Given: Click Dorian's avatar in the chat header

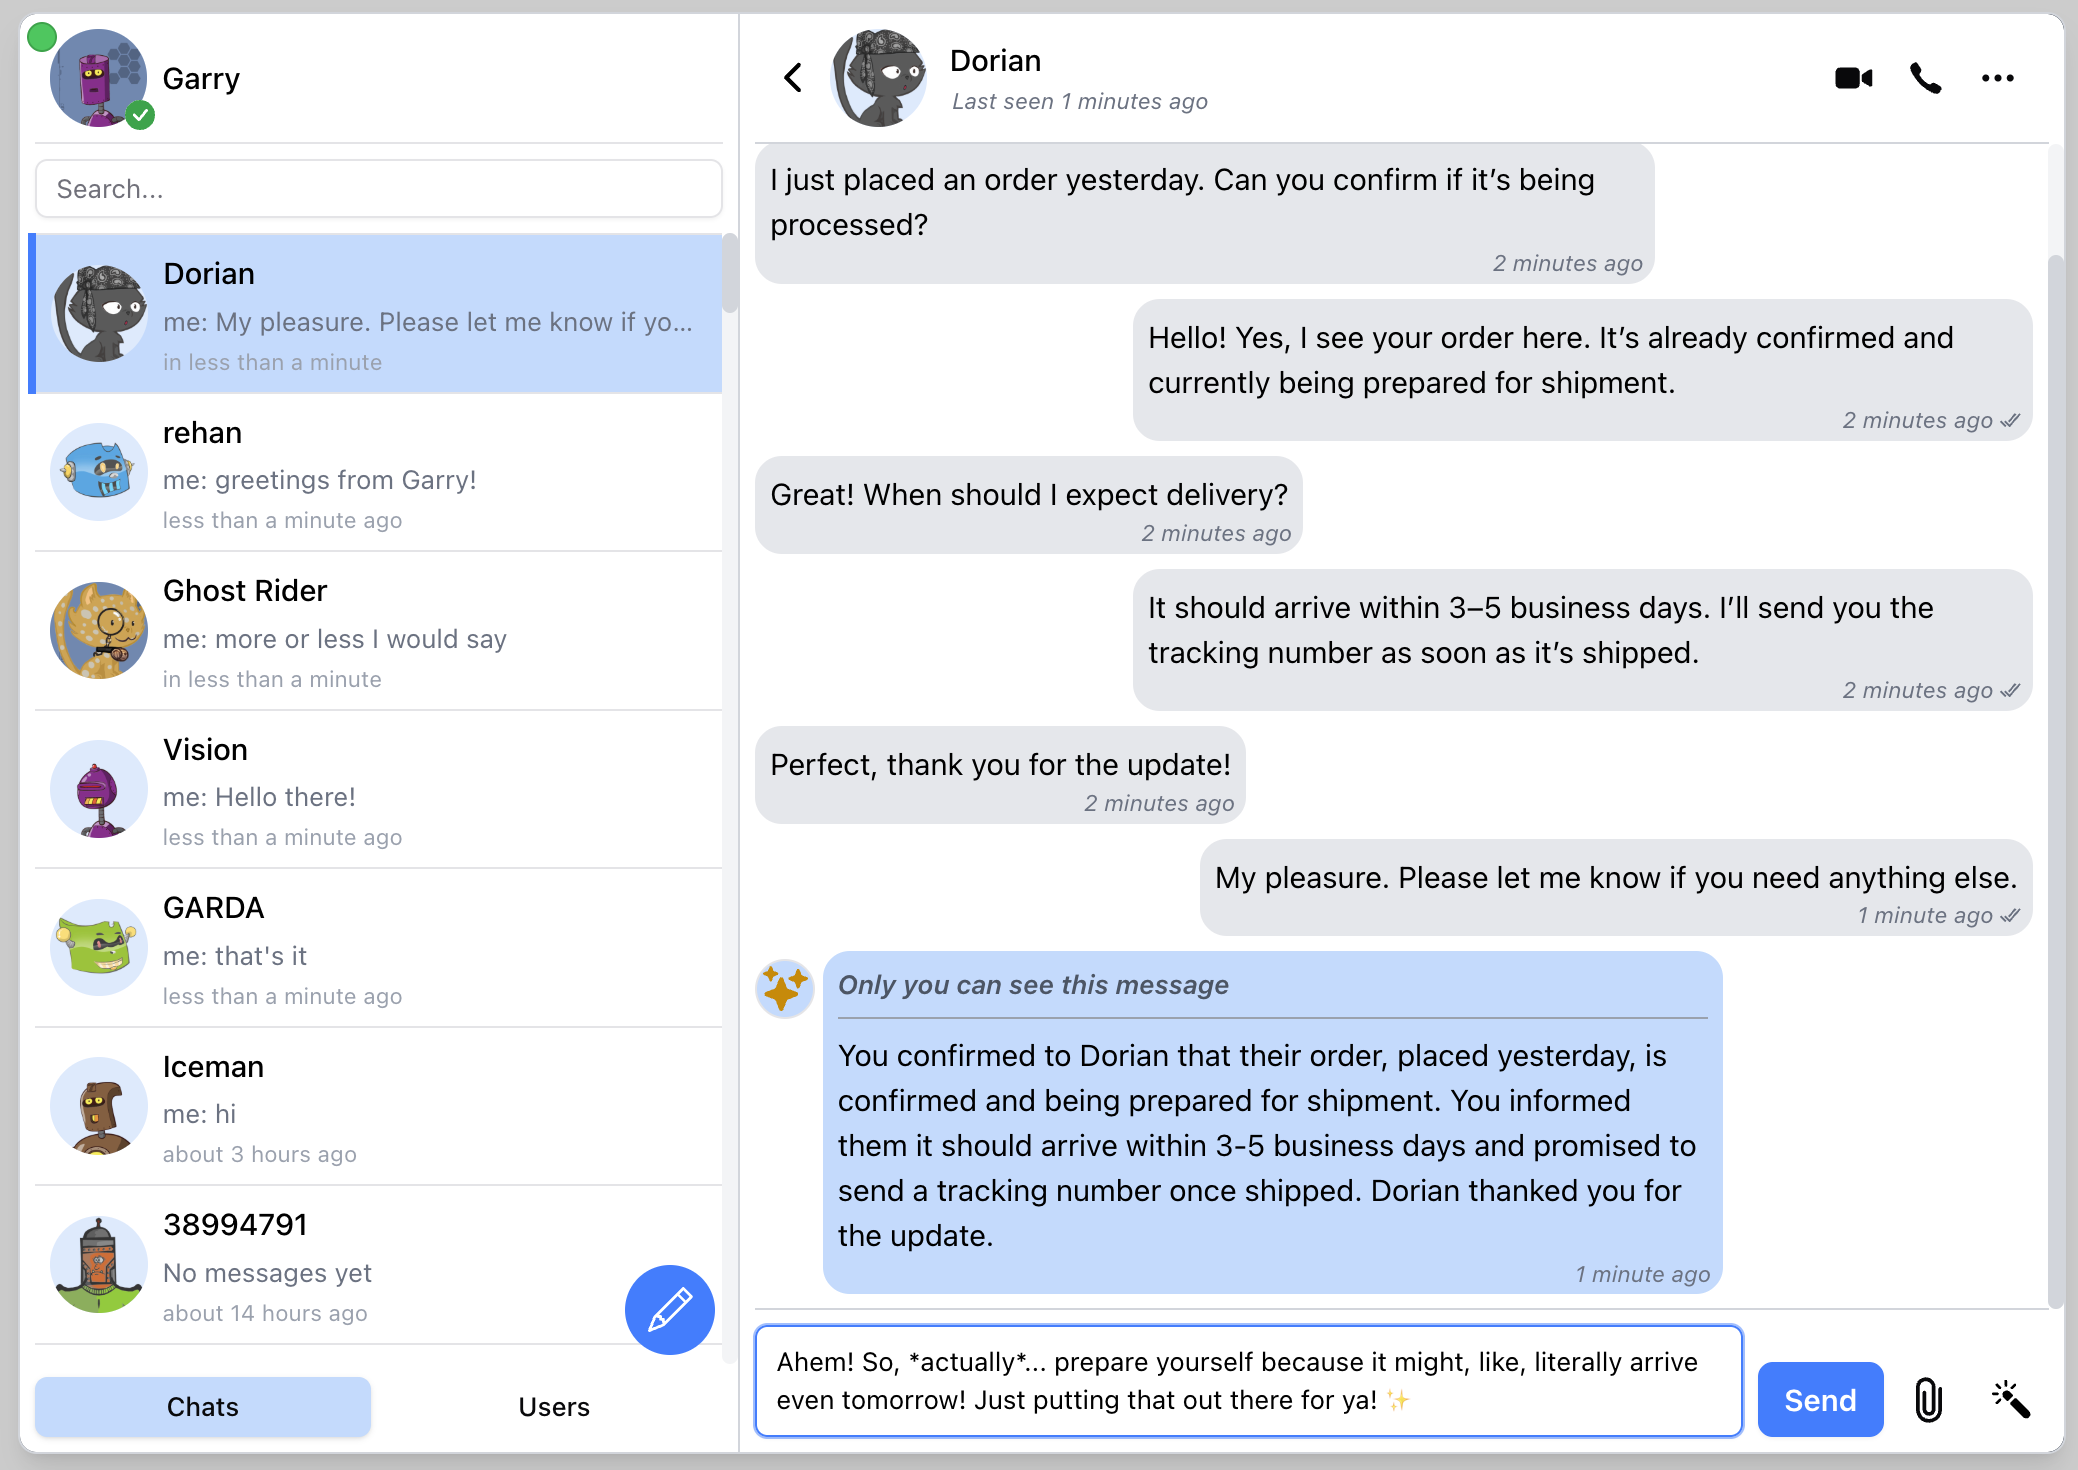Looking at the screenshot, I should tap(879, 78).
